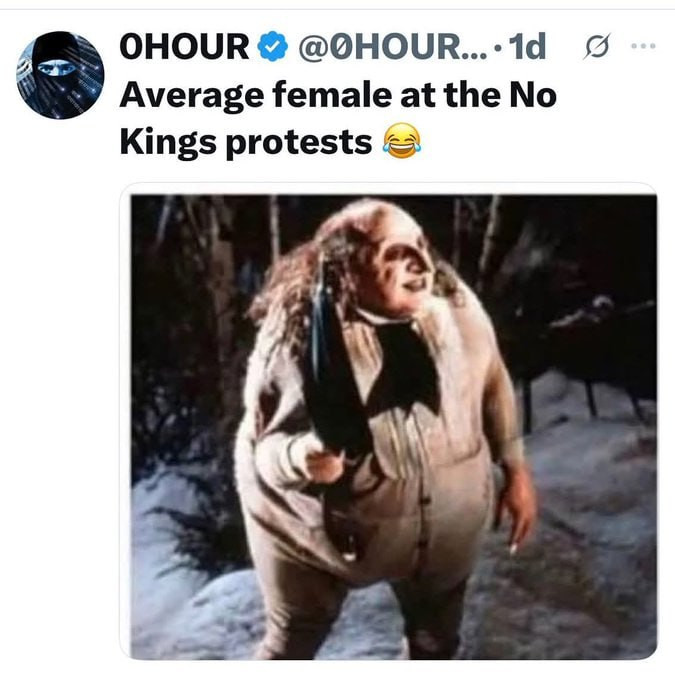Open the three-dot more options menu
Viewport: 675px width, 680px height.
click(643, 46)
